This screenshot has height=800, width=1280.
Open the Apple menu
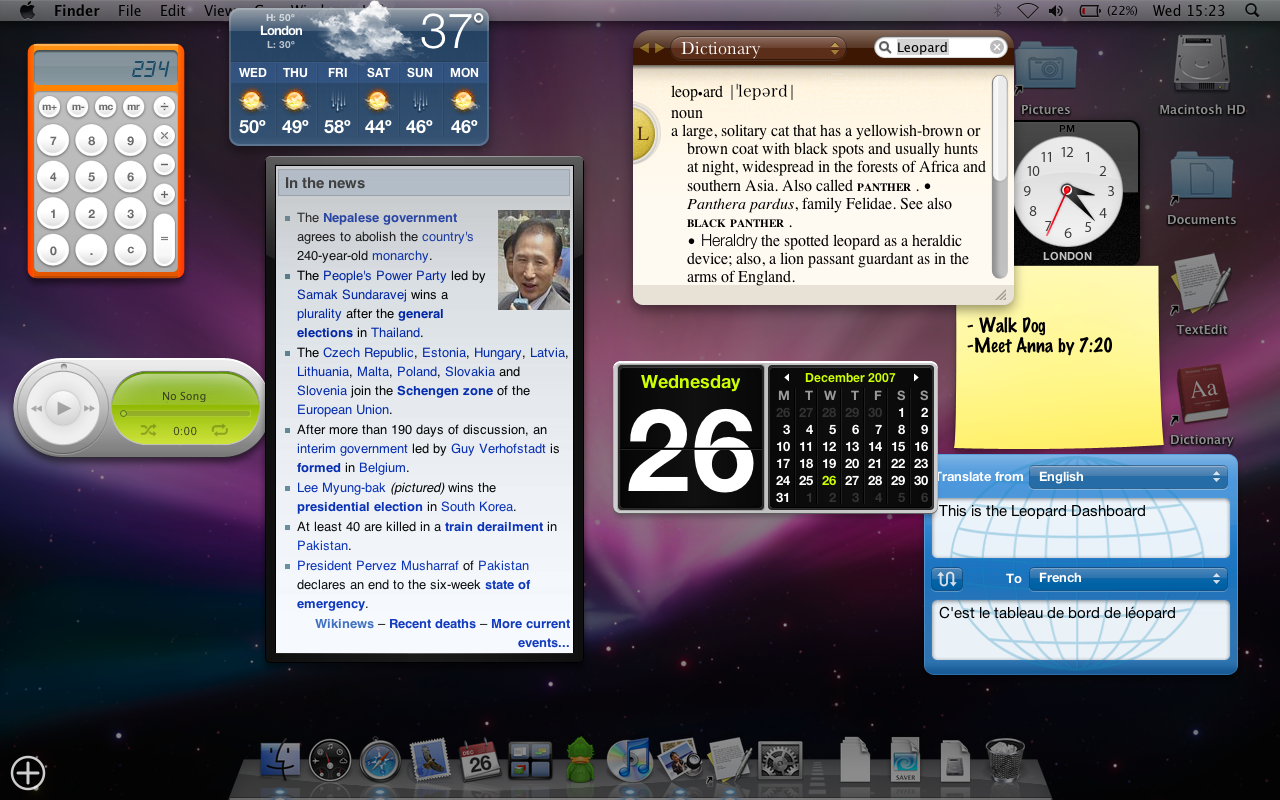27,10
